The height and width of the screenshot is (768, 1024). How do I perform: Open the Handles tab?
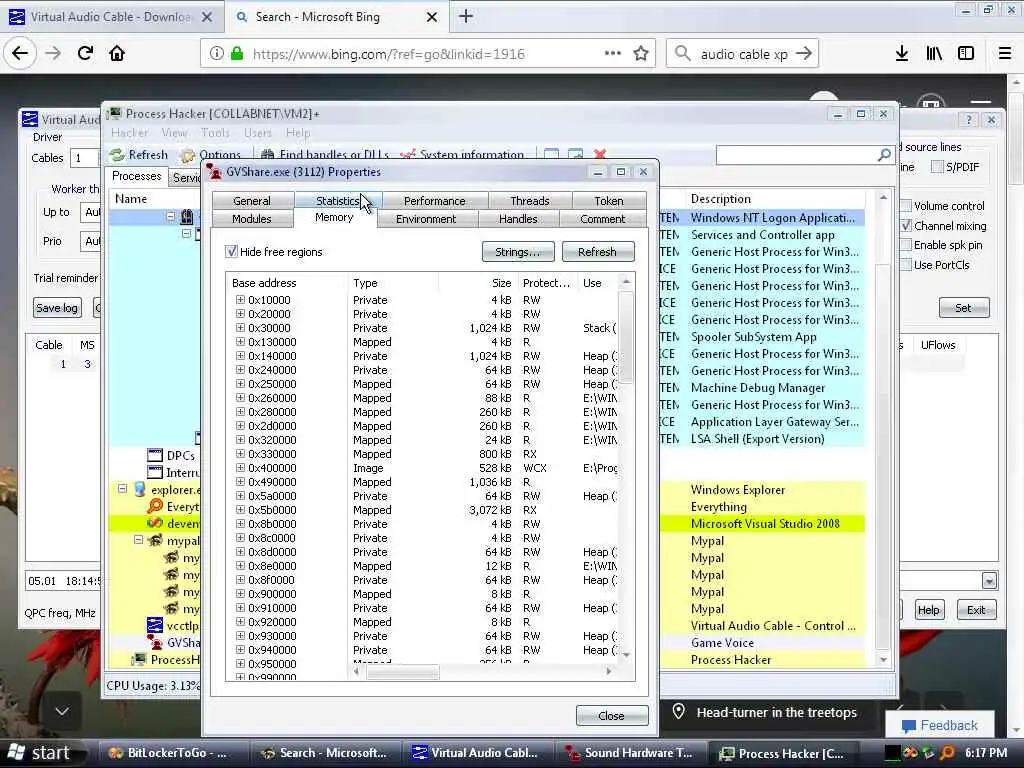(518, 219)
